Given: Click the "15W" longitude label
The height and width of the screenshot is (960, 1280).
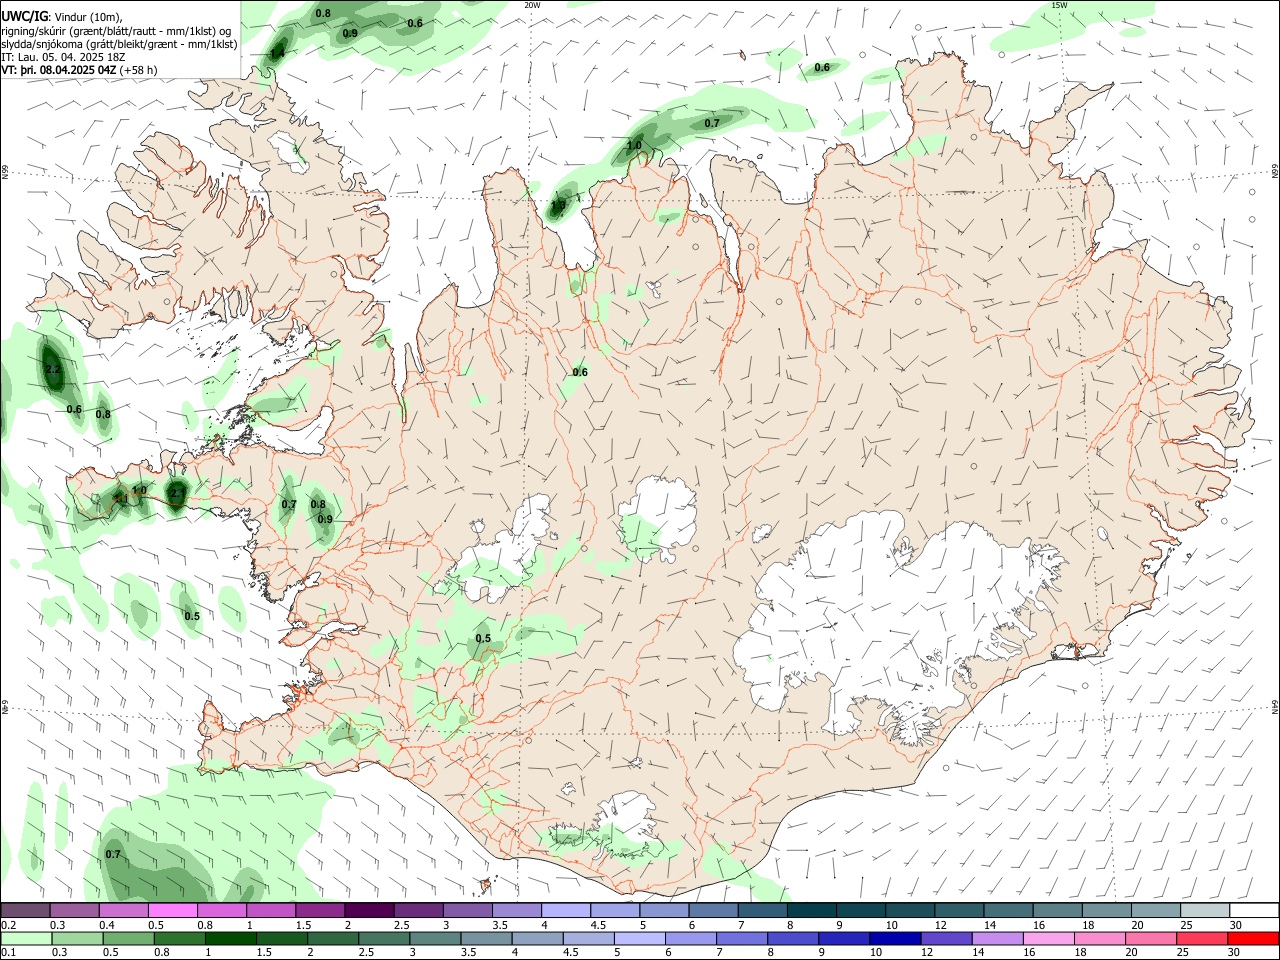Looking at the screenshot, I should pyautogui.click(x=1060, y=5).
